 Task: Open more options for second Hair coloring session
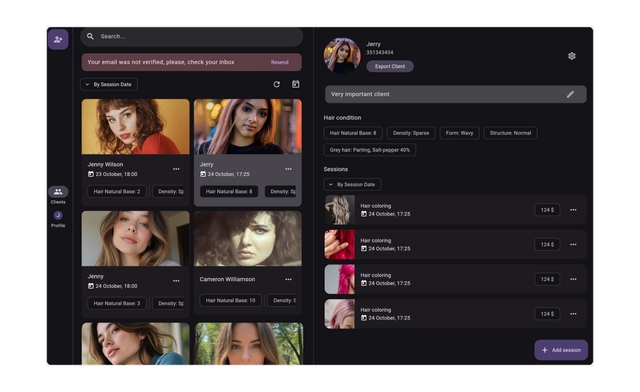573,245
